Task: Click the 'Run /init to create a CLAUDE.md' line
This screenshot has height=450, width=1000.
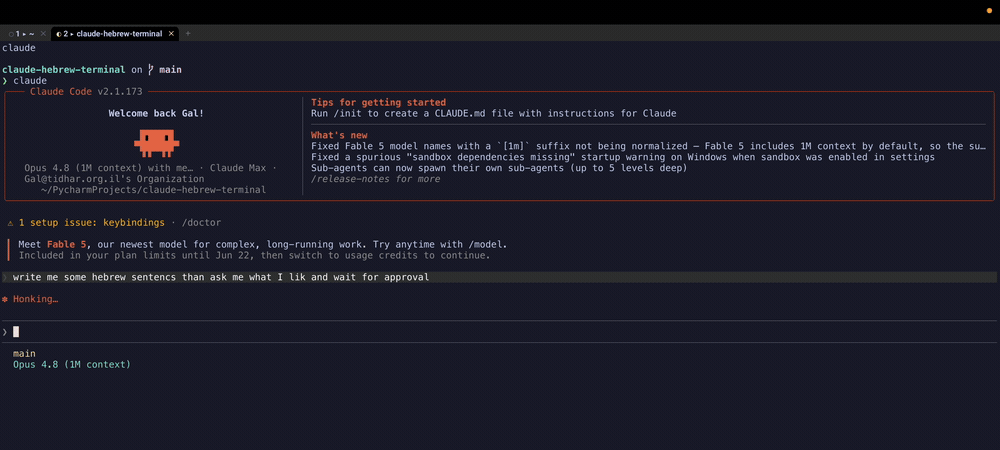Action: tap(494, 113)
